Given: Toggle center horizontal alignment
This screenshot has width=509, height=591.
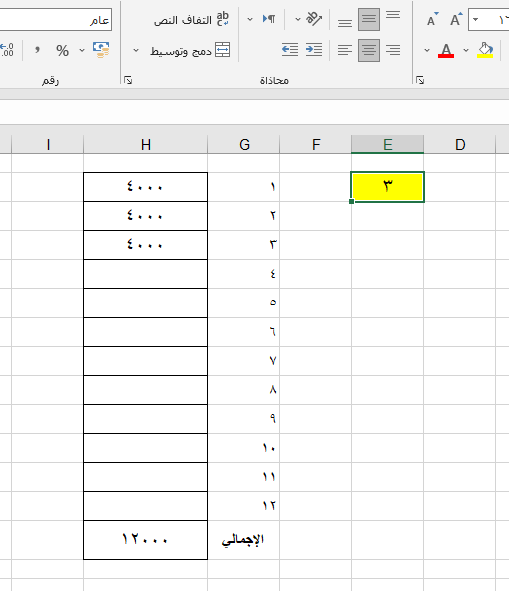Looking at the screenshot, I should pos(369,50).
